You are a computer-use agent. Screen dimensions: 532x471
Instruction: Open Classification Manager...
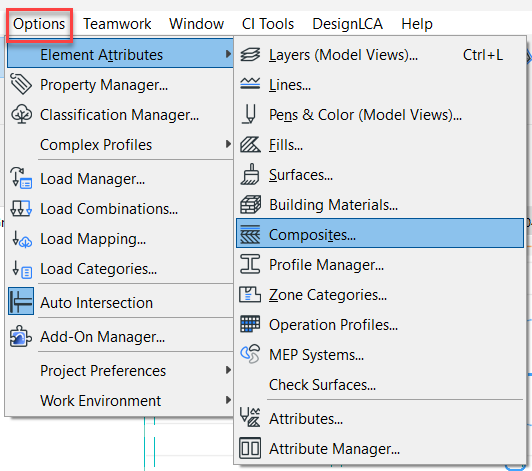tap(119, 115)
